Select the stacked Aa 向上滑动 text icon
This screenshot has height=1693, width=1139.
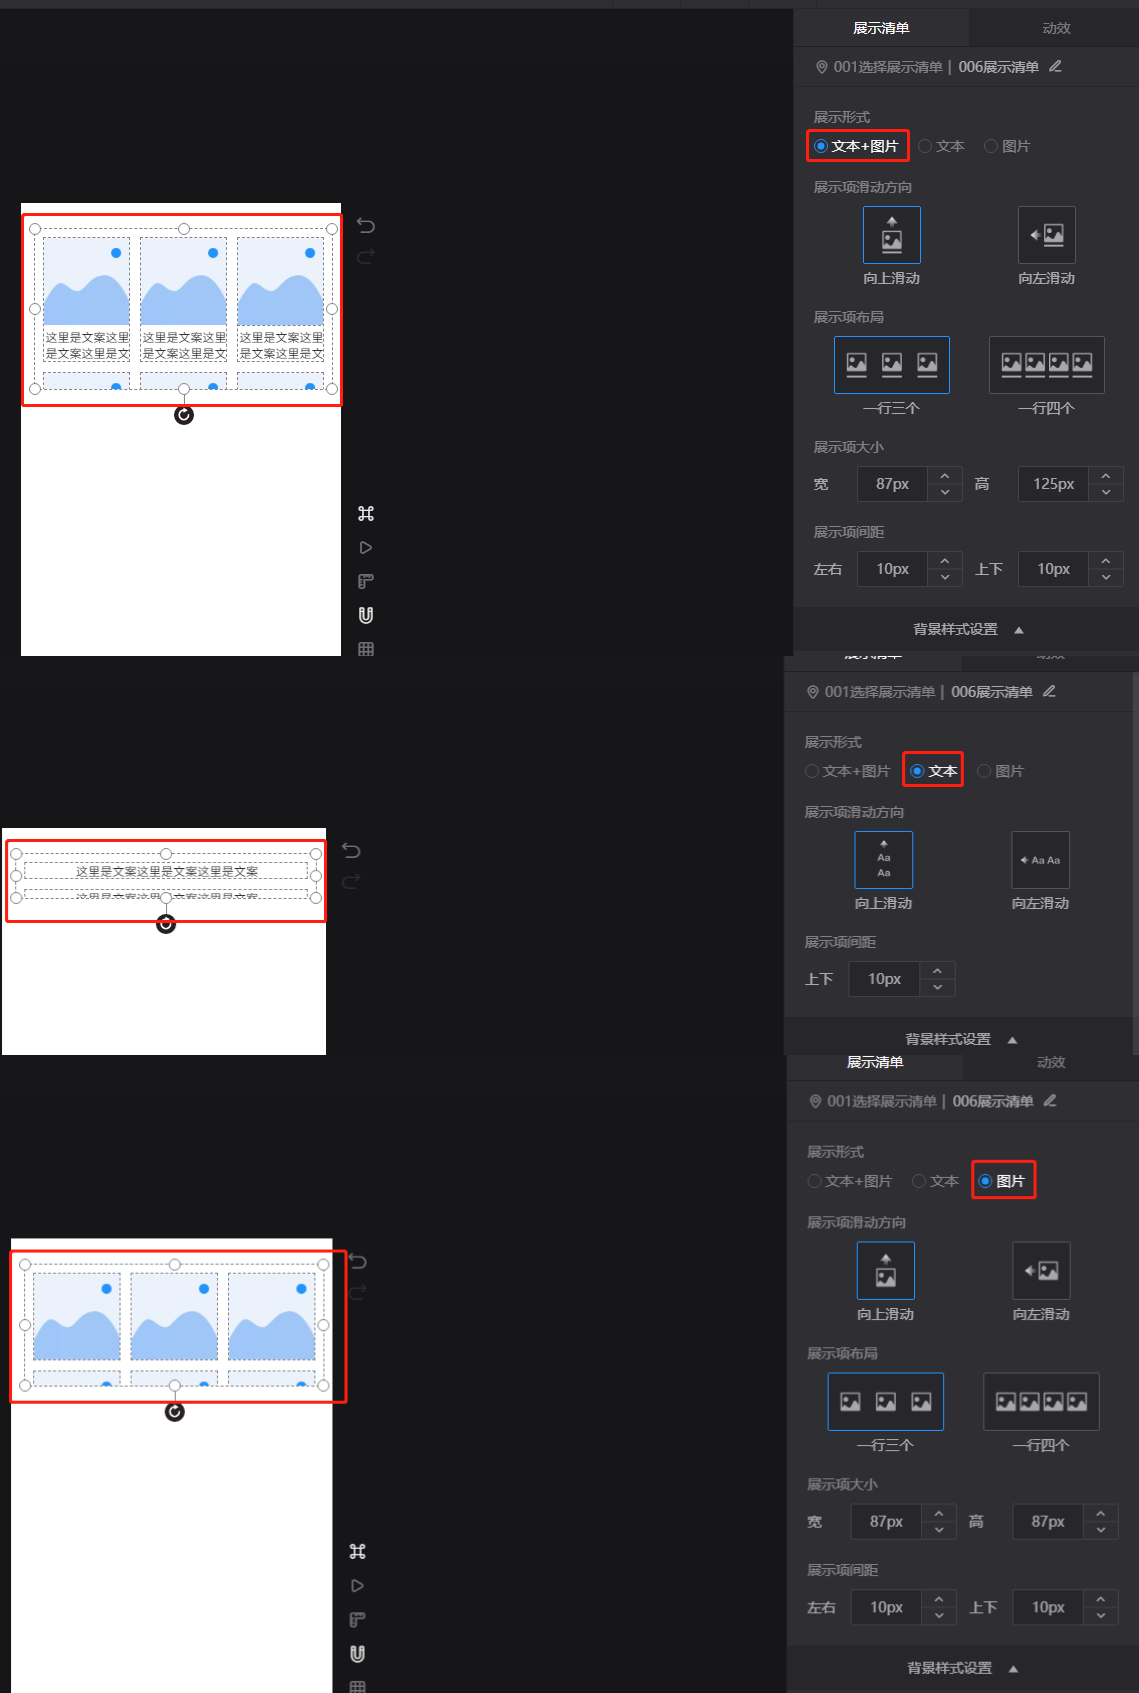884,860
